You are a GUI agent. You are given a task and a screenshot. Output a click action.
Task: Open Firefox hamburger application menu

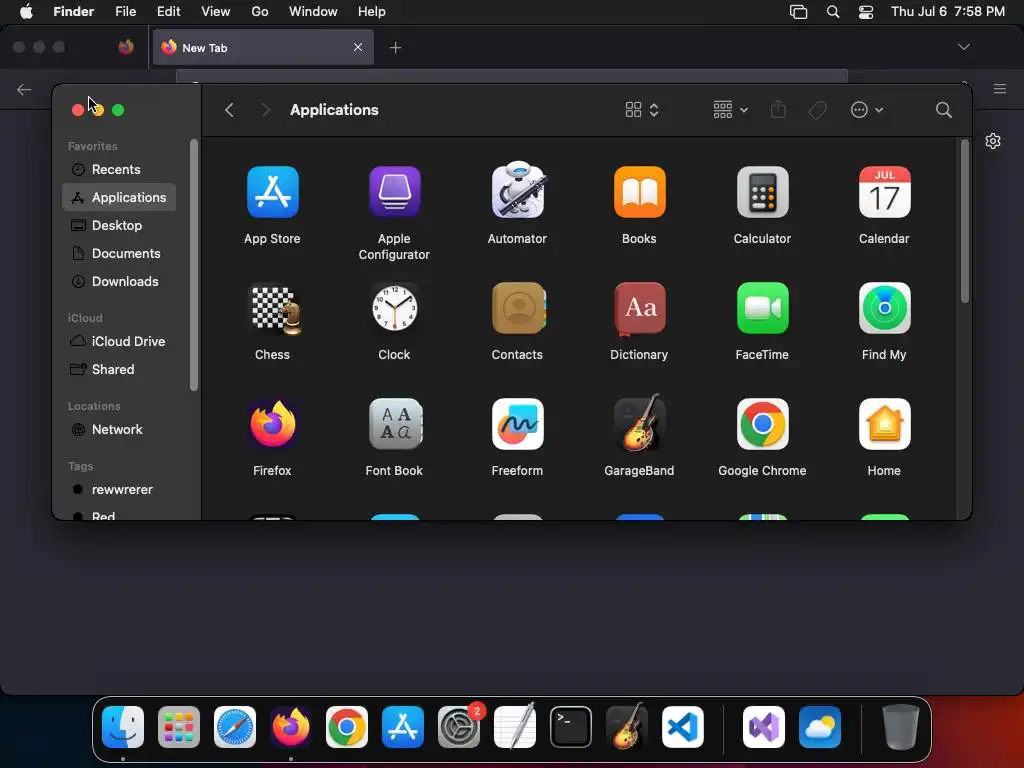tap(1000, 89)
